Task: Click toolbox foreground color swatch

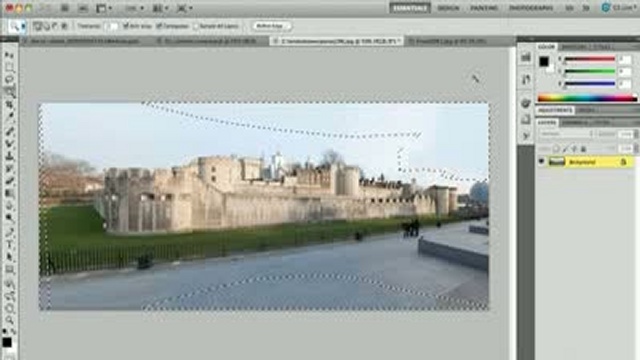Action: pos(7,342)
